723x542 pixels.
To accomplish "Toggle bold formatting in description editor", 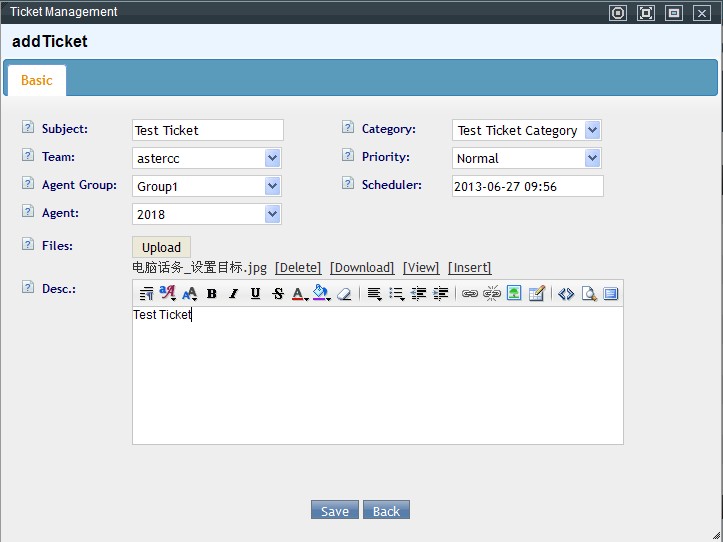I will click(x=212, y=294).
